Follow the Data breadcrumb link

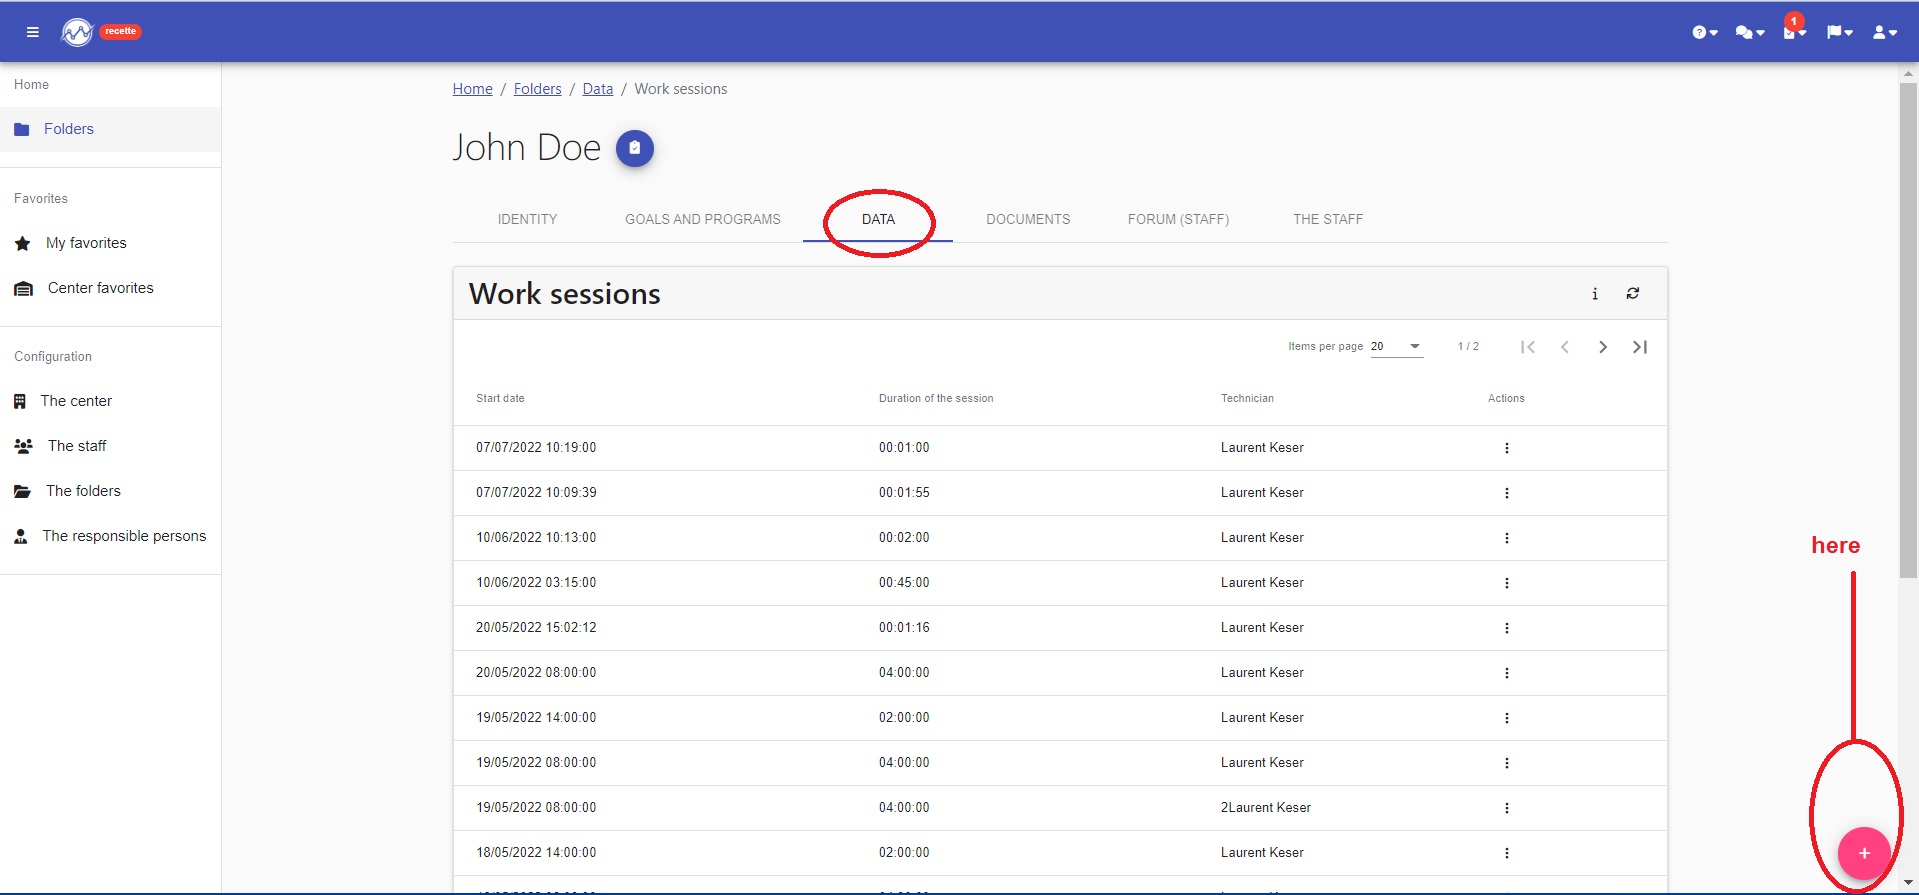[x=598, y=89]
